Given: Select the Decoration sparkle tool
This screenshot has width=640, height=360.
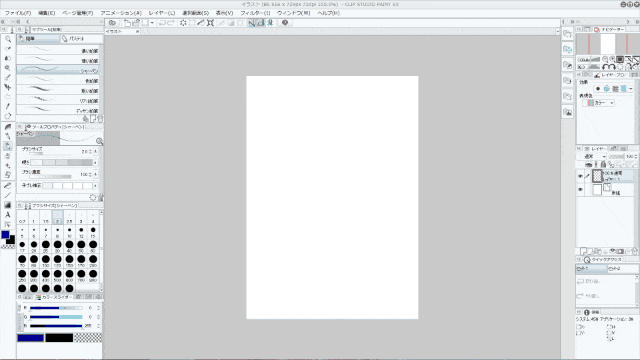Looking at the screenshot, I should [x=8, y=166].
